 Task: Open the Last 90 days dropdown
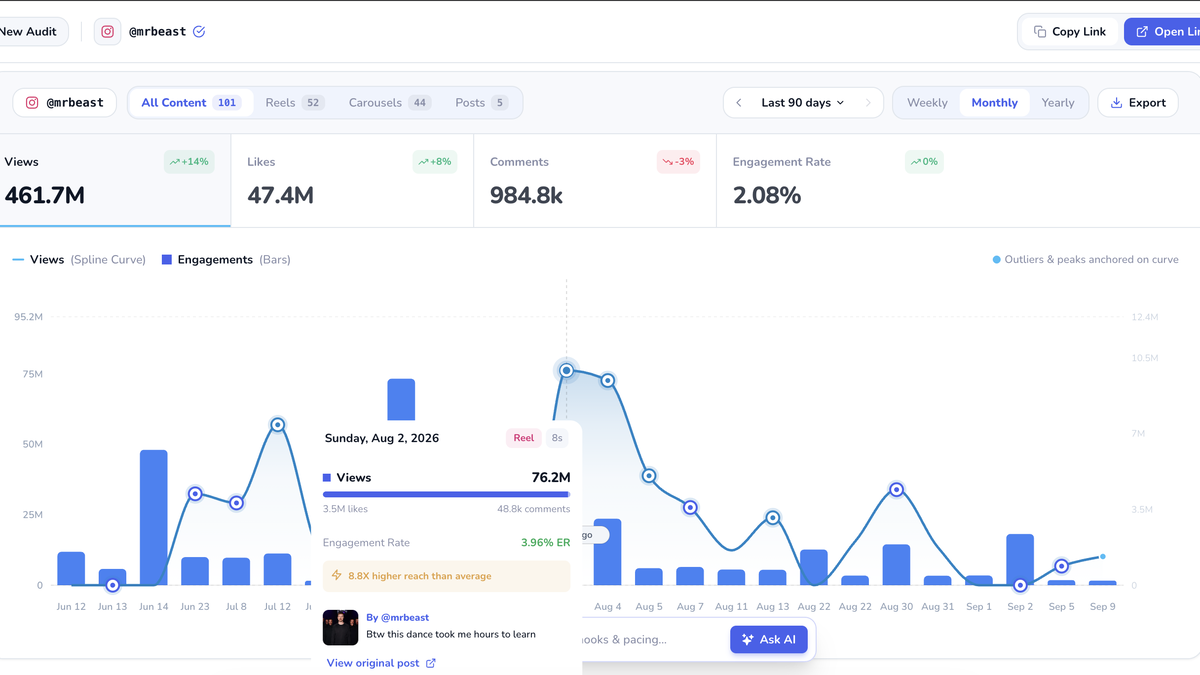coord(803,103)
